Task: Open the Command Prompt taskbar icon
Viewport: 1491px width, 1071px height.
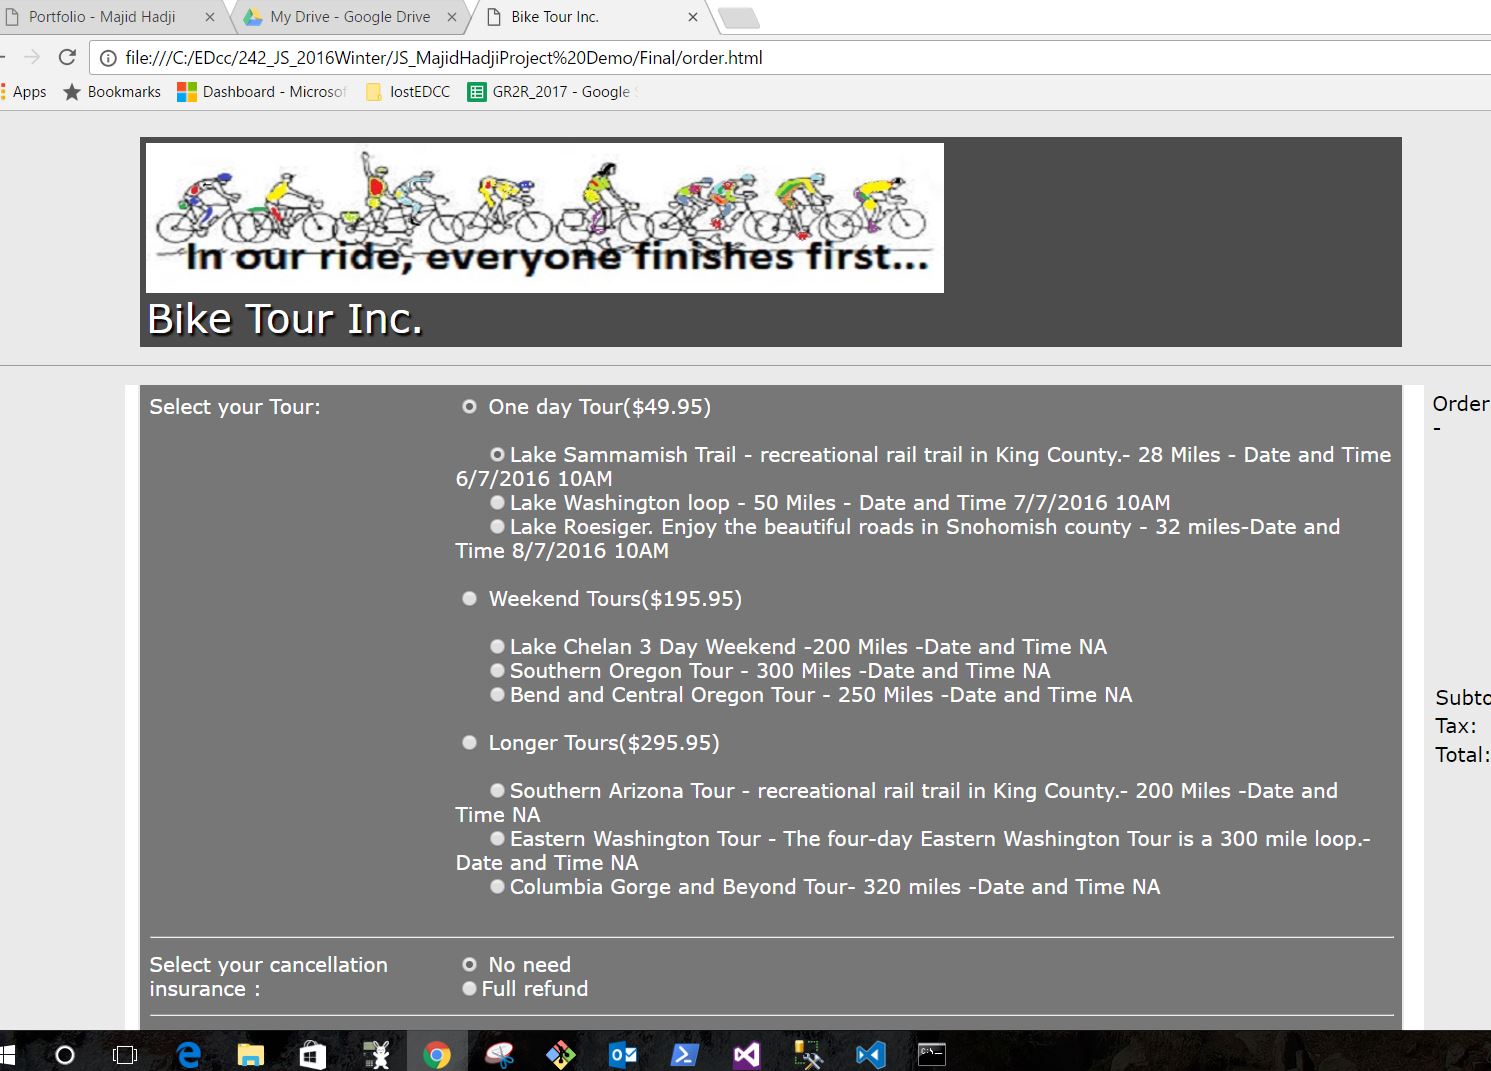Action: pos(931,1054)
